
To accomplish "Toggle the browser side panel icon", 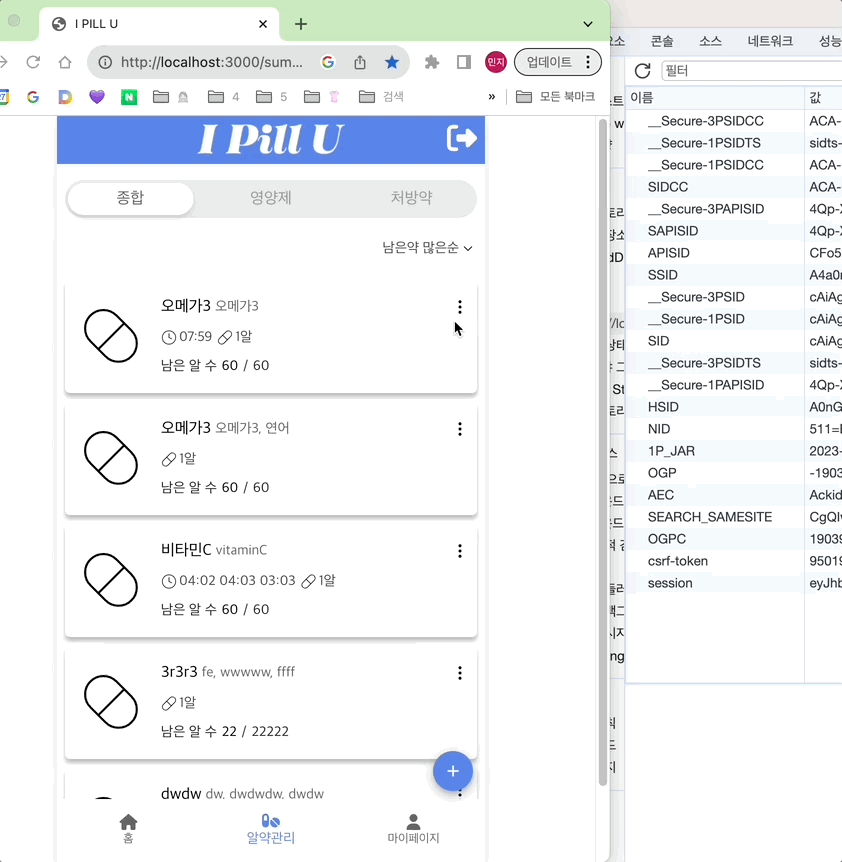I will pos(464,62).
